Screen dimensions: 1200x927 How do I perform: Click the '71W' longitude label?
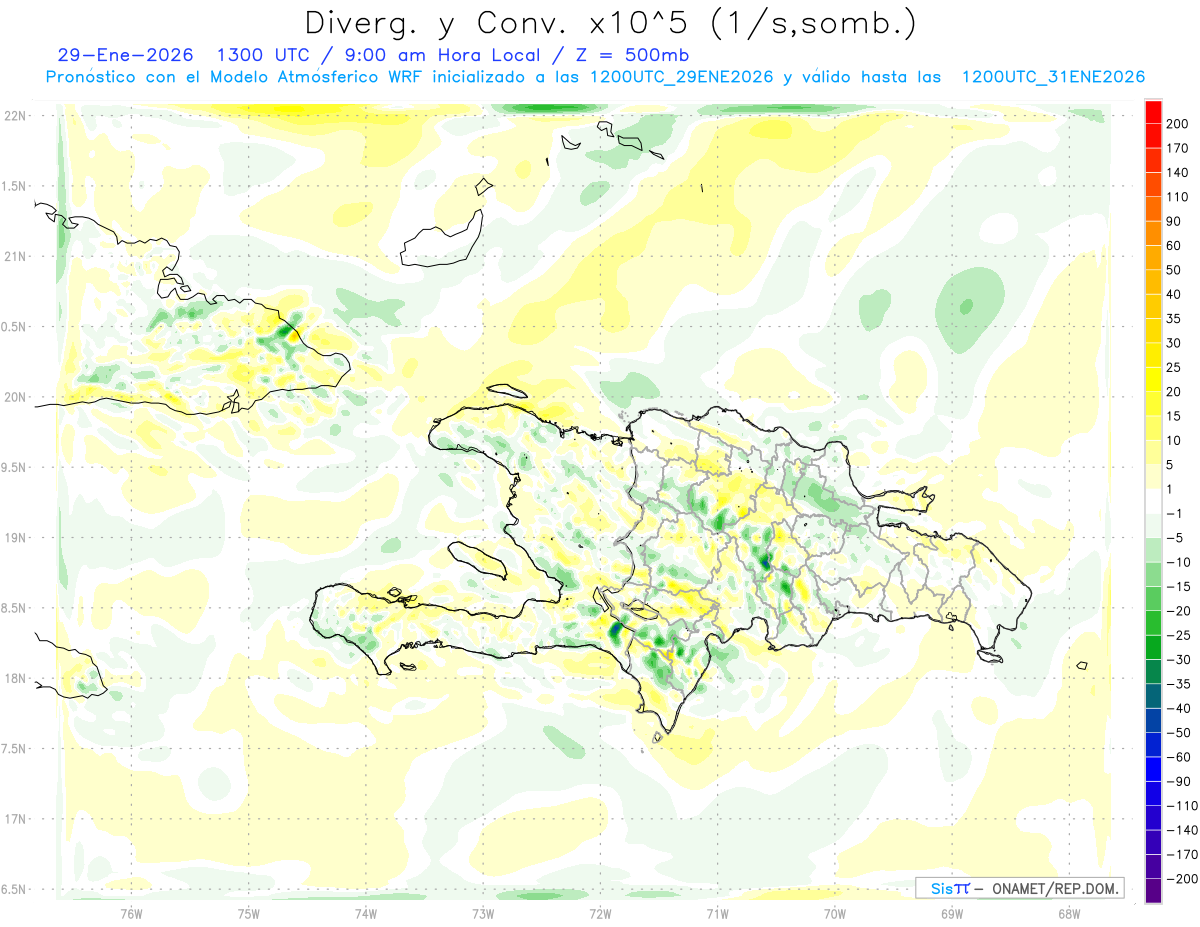(717, 913)
